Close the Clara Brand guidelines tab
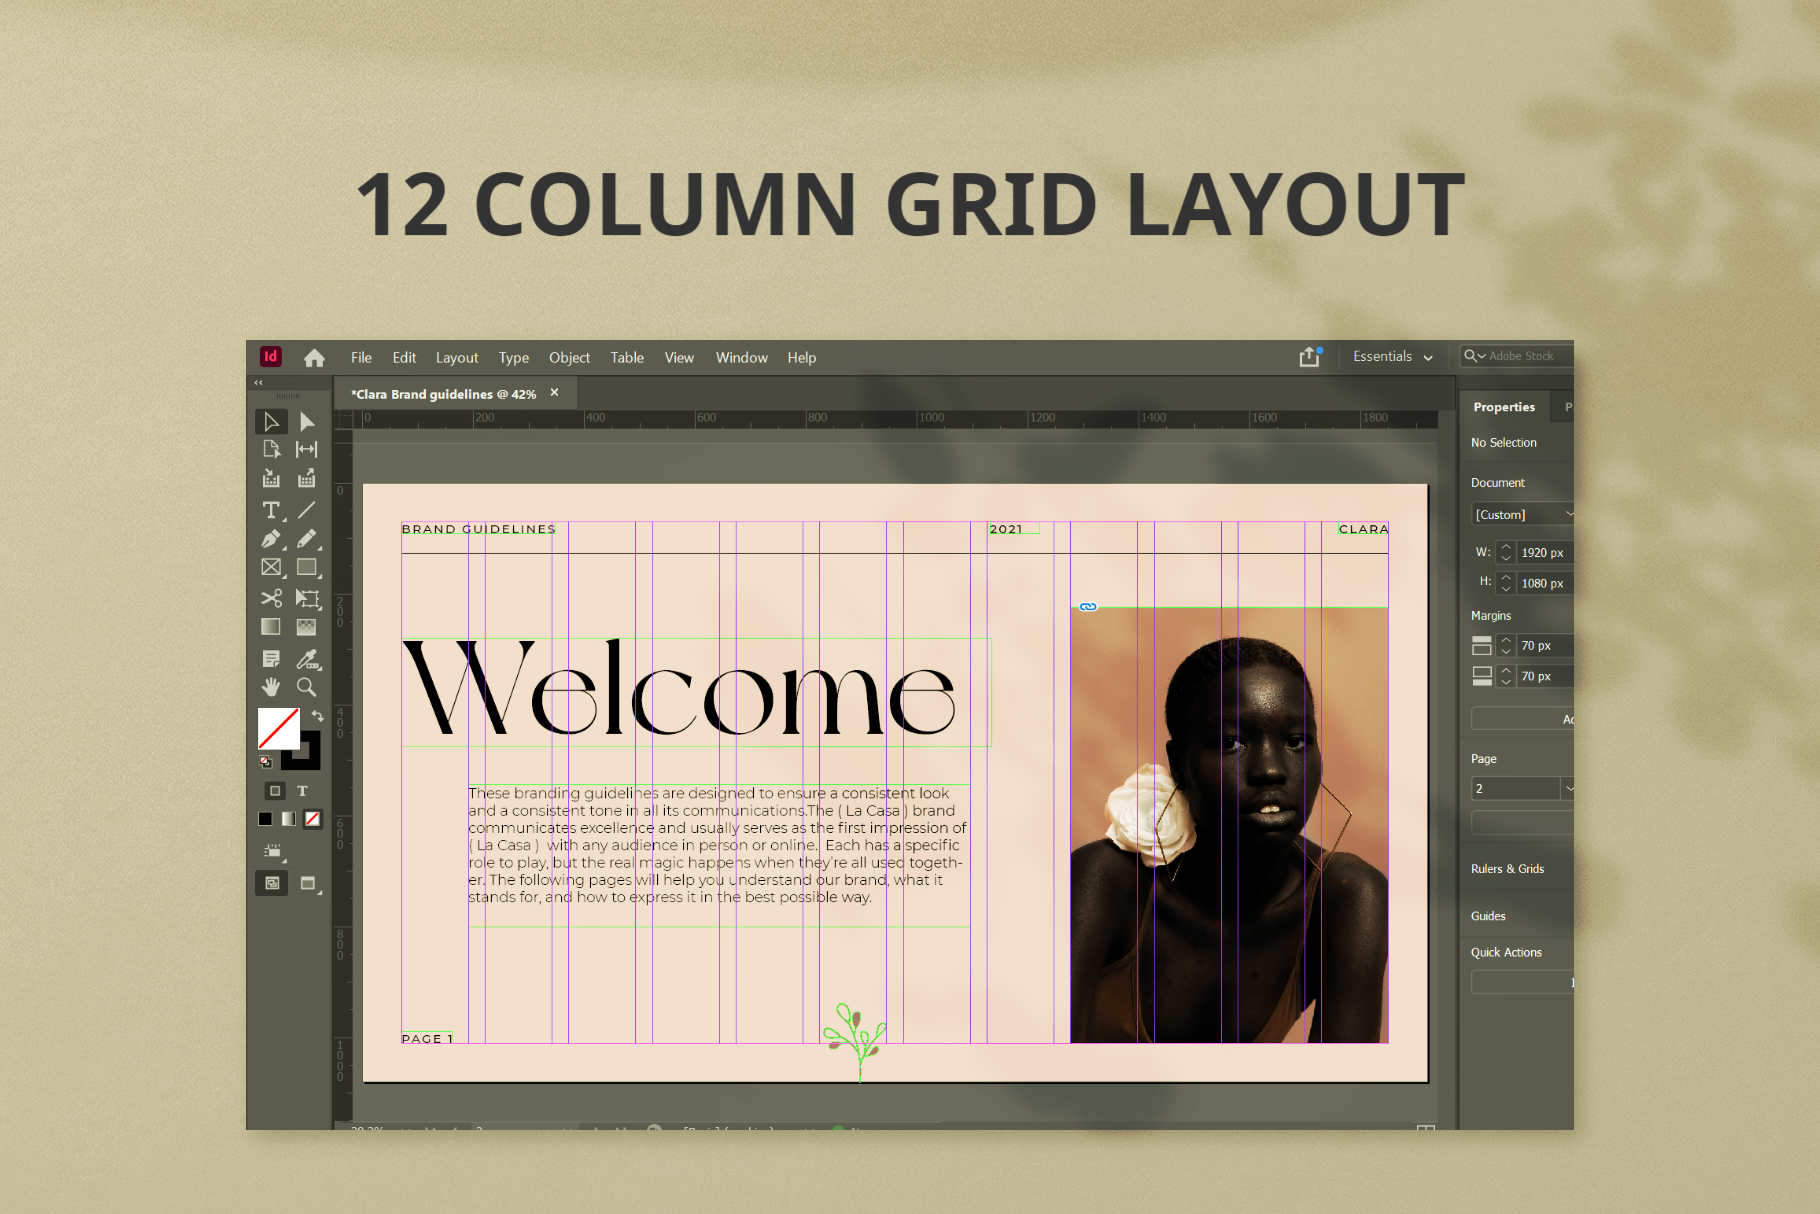 click(554, 393)
